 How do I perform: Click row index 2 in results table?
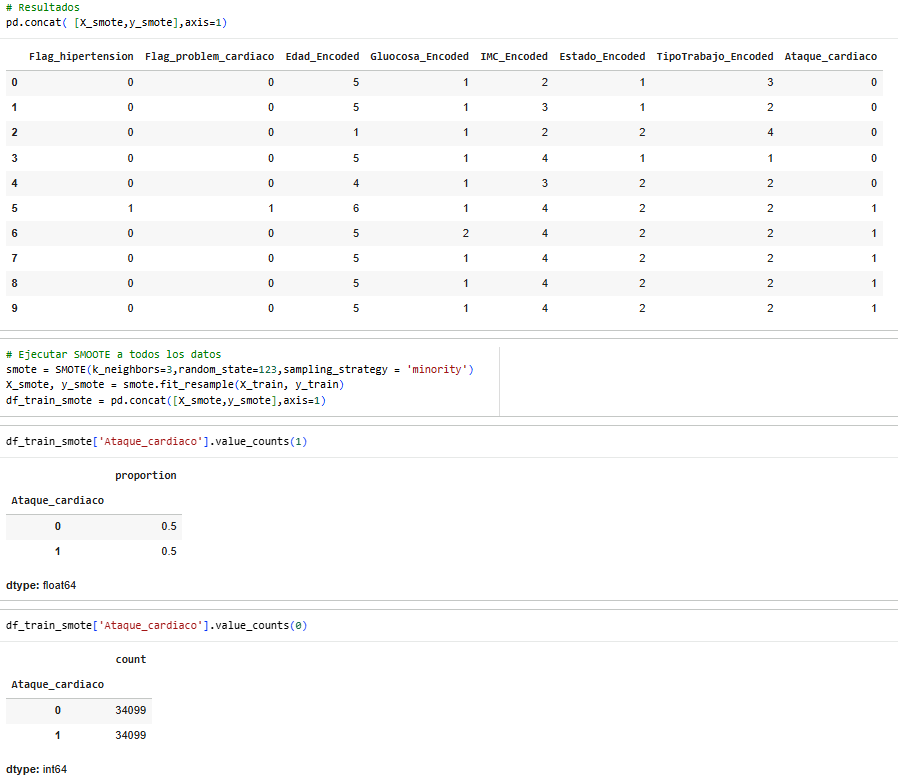[x=14, y=132]
